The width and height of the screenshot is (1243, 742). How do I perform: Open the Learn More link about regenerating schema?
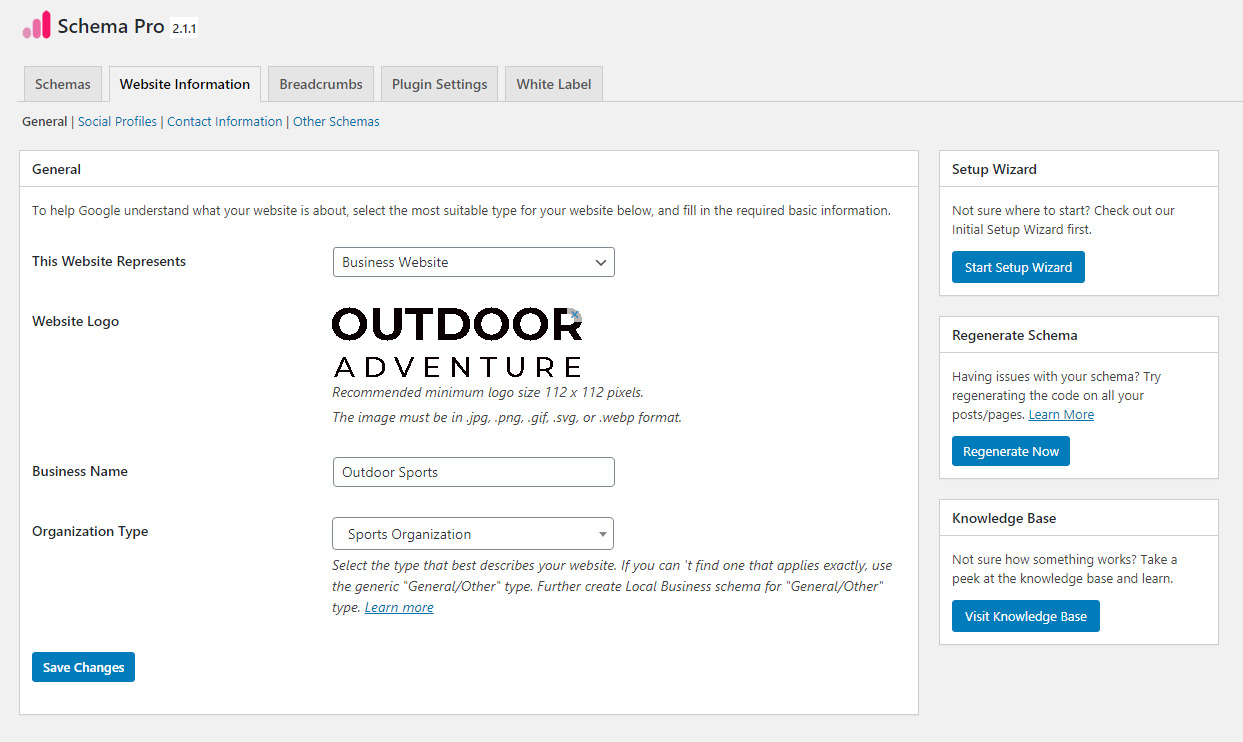point(1061,414)
